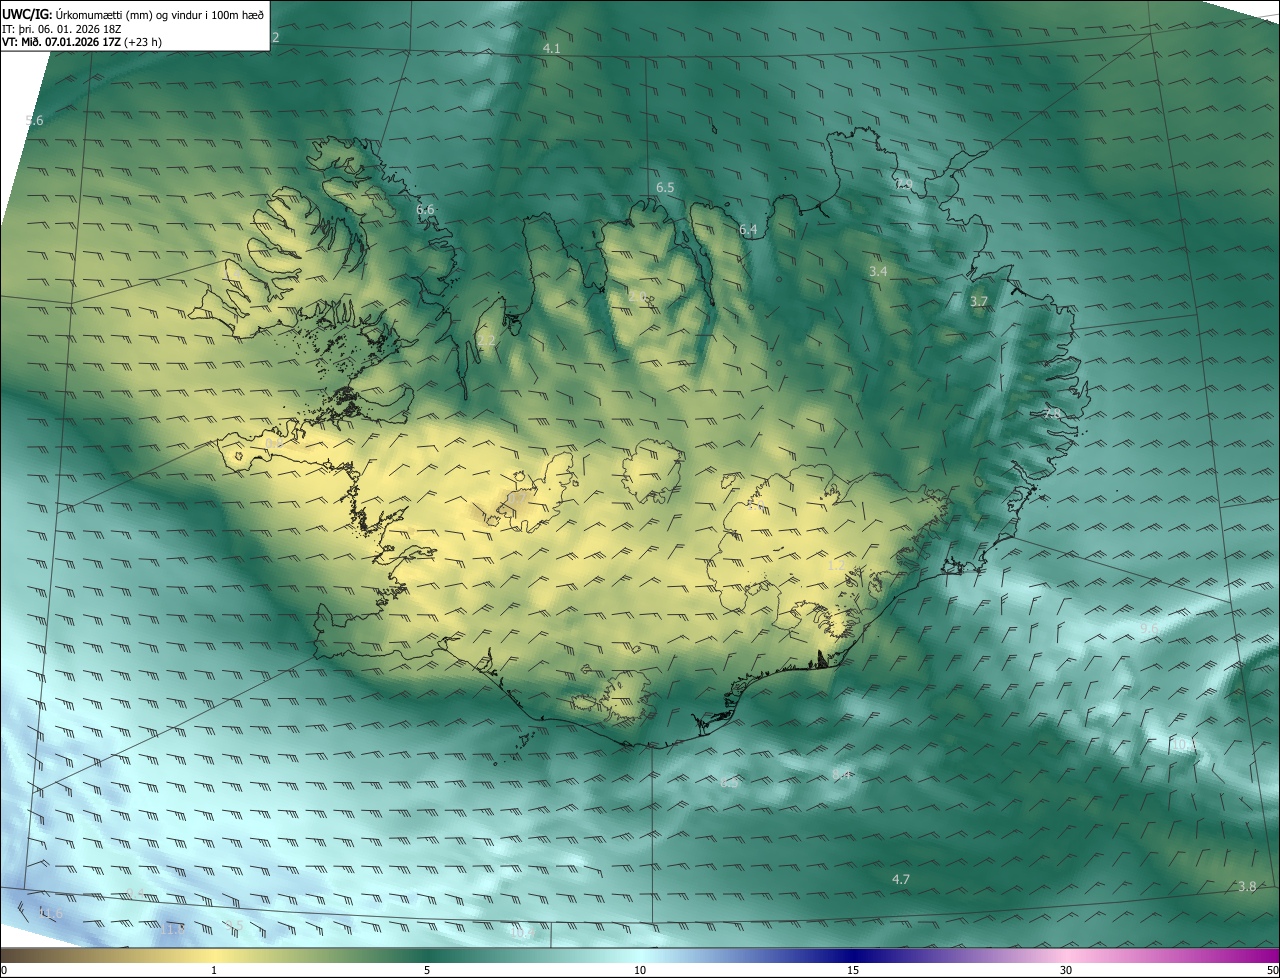Click the value label 6.6 on the map

425,209
